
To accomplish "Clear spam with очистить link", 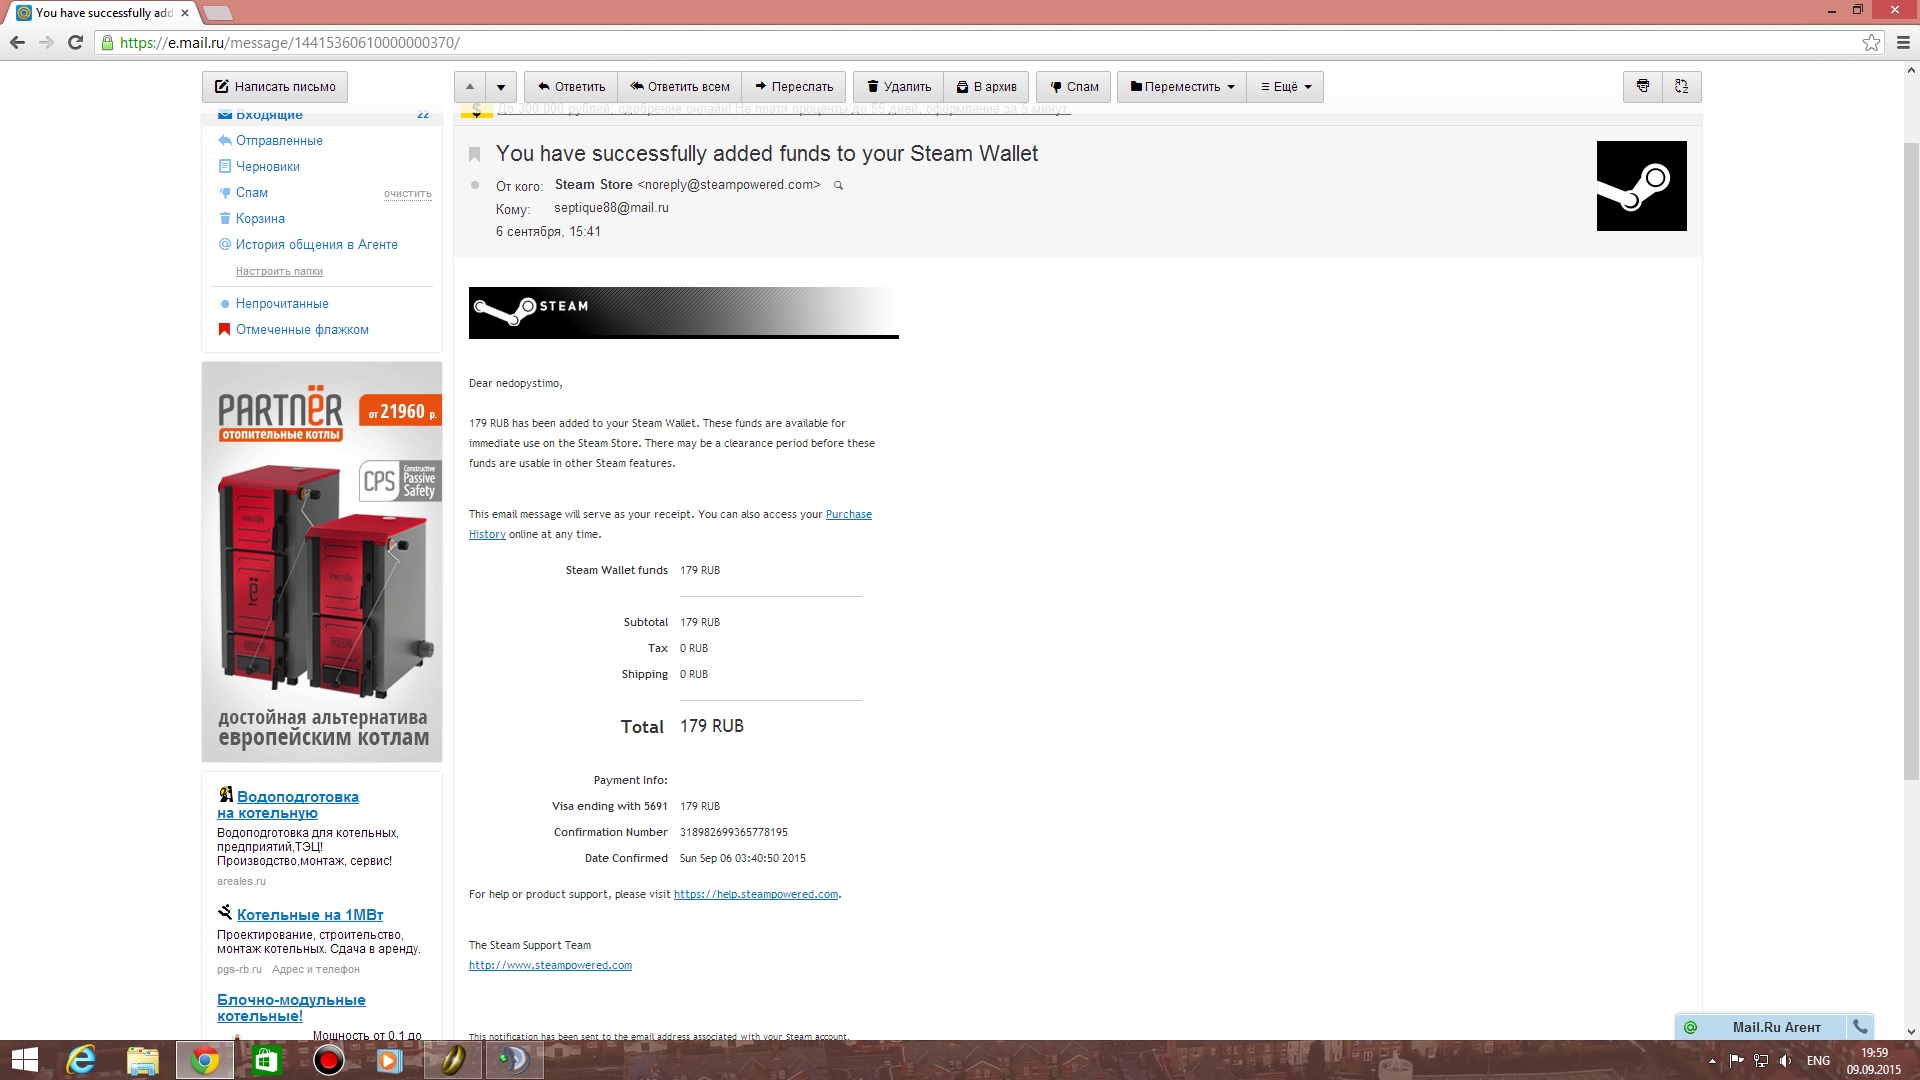I will 408,194.
